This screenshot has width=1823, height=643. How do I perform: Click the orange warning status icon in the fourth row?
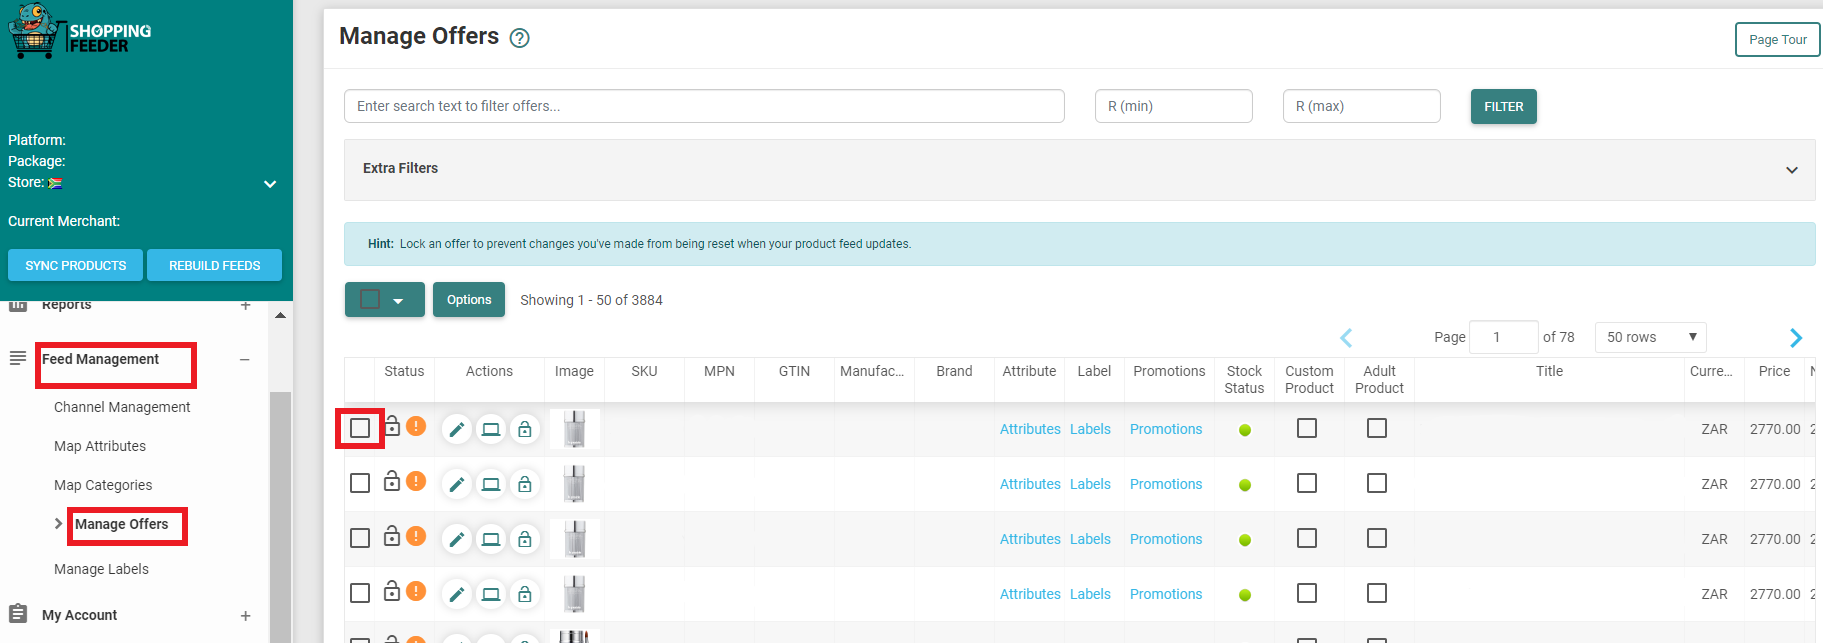coord(416,591)
